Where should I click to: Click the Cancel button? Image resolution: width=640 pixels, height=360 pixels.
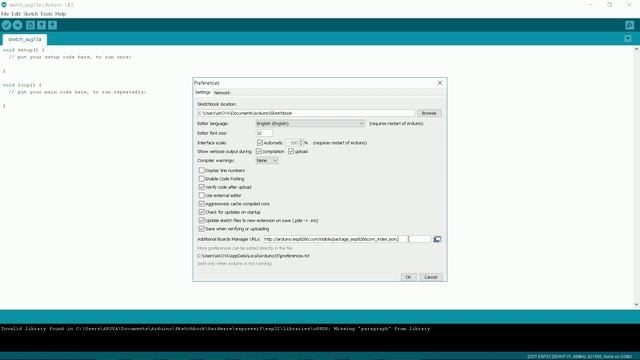[x=431, y=277]
